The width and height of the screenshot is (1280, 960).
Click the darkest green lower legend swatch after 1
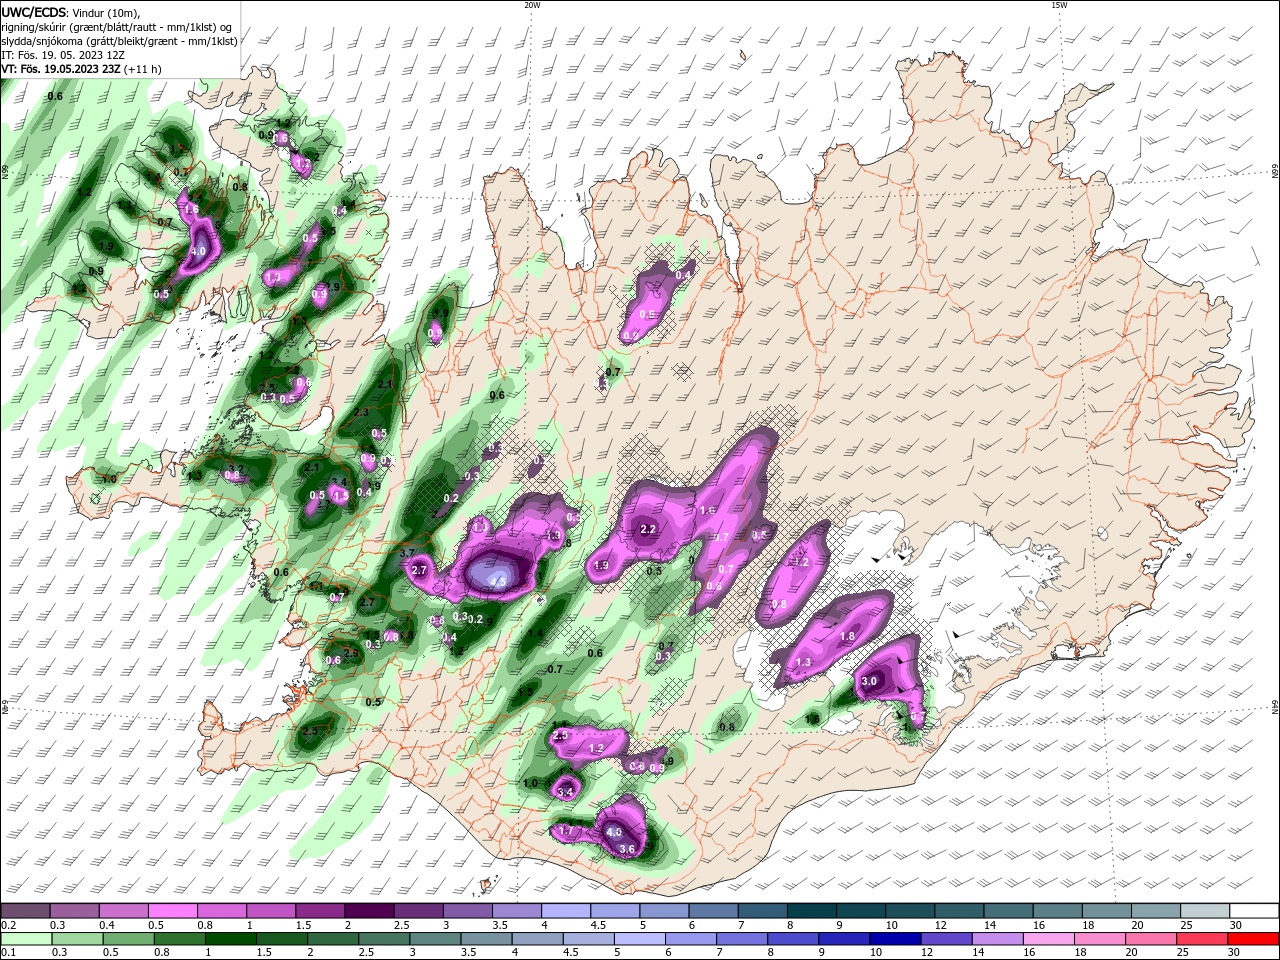pyautogui.click(x=230, y=939)
